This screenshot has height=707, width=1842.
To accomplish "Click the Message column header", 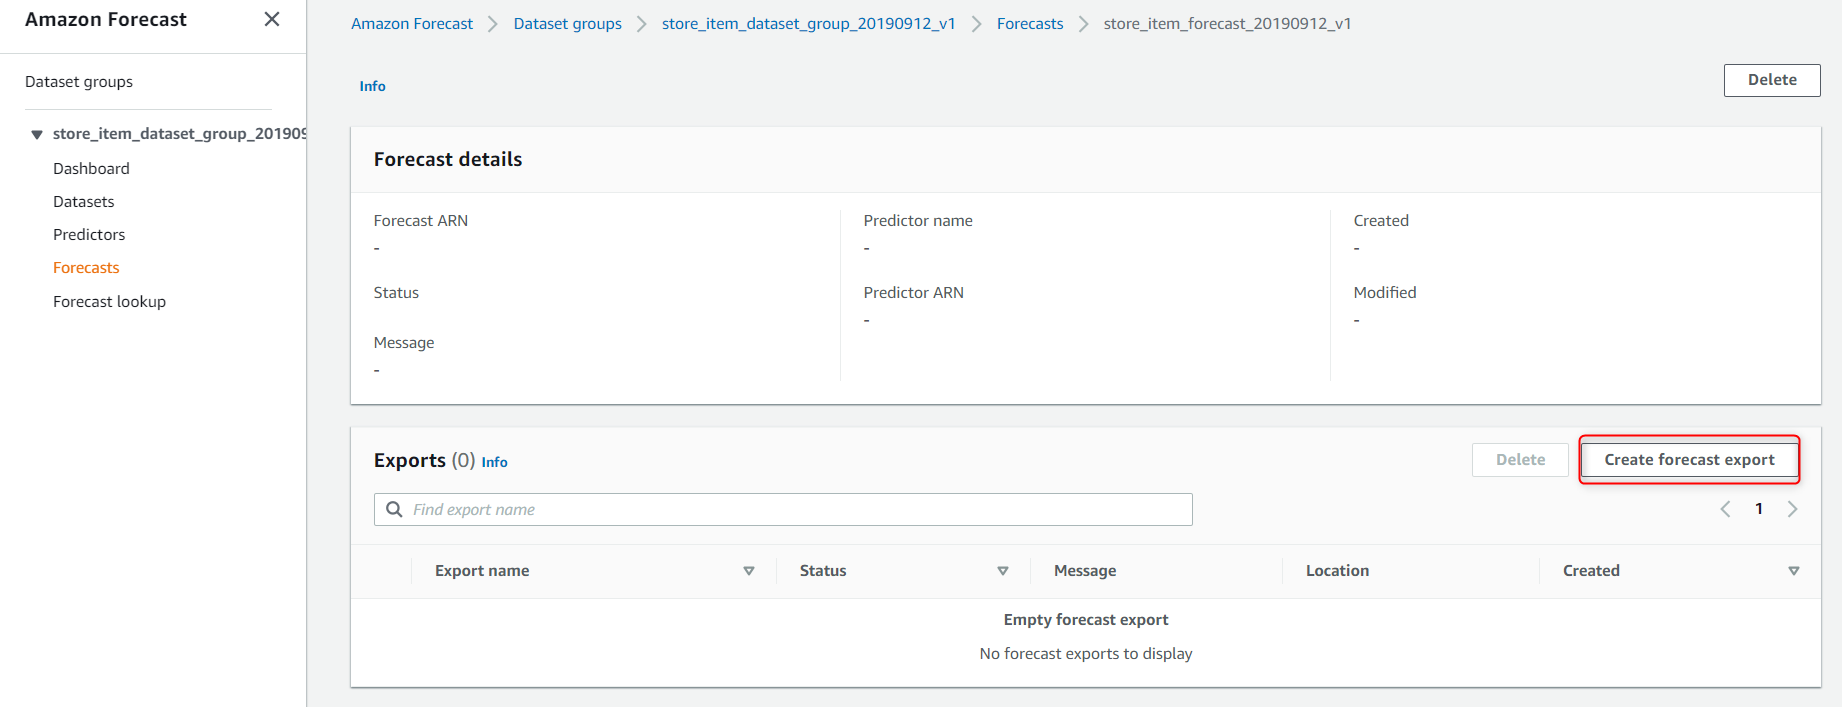I will click(1085, 570).
